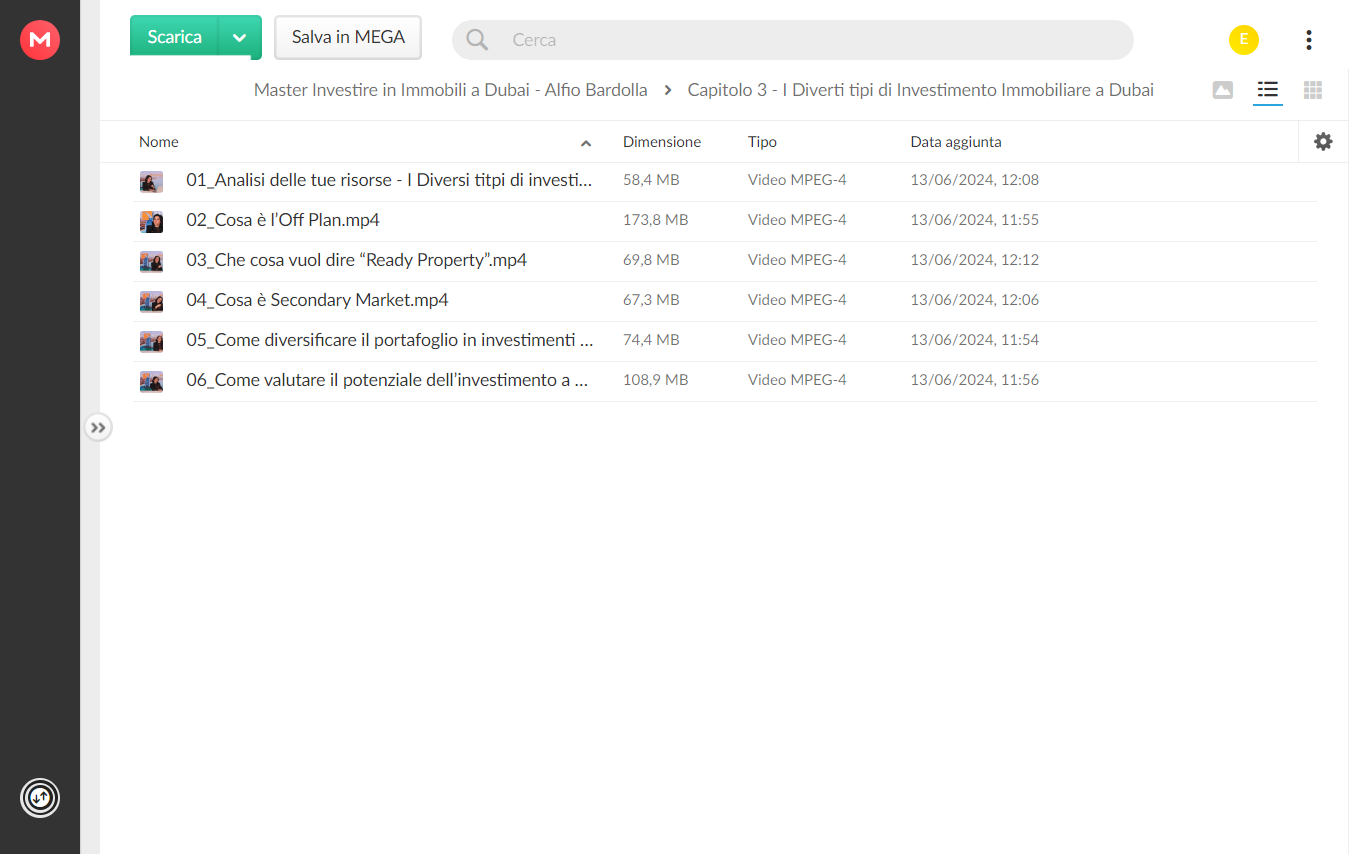Open the Scarica dropdown arrow
This screenshot has width=1349, height=854.
(240, 37)
